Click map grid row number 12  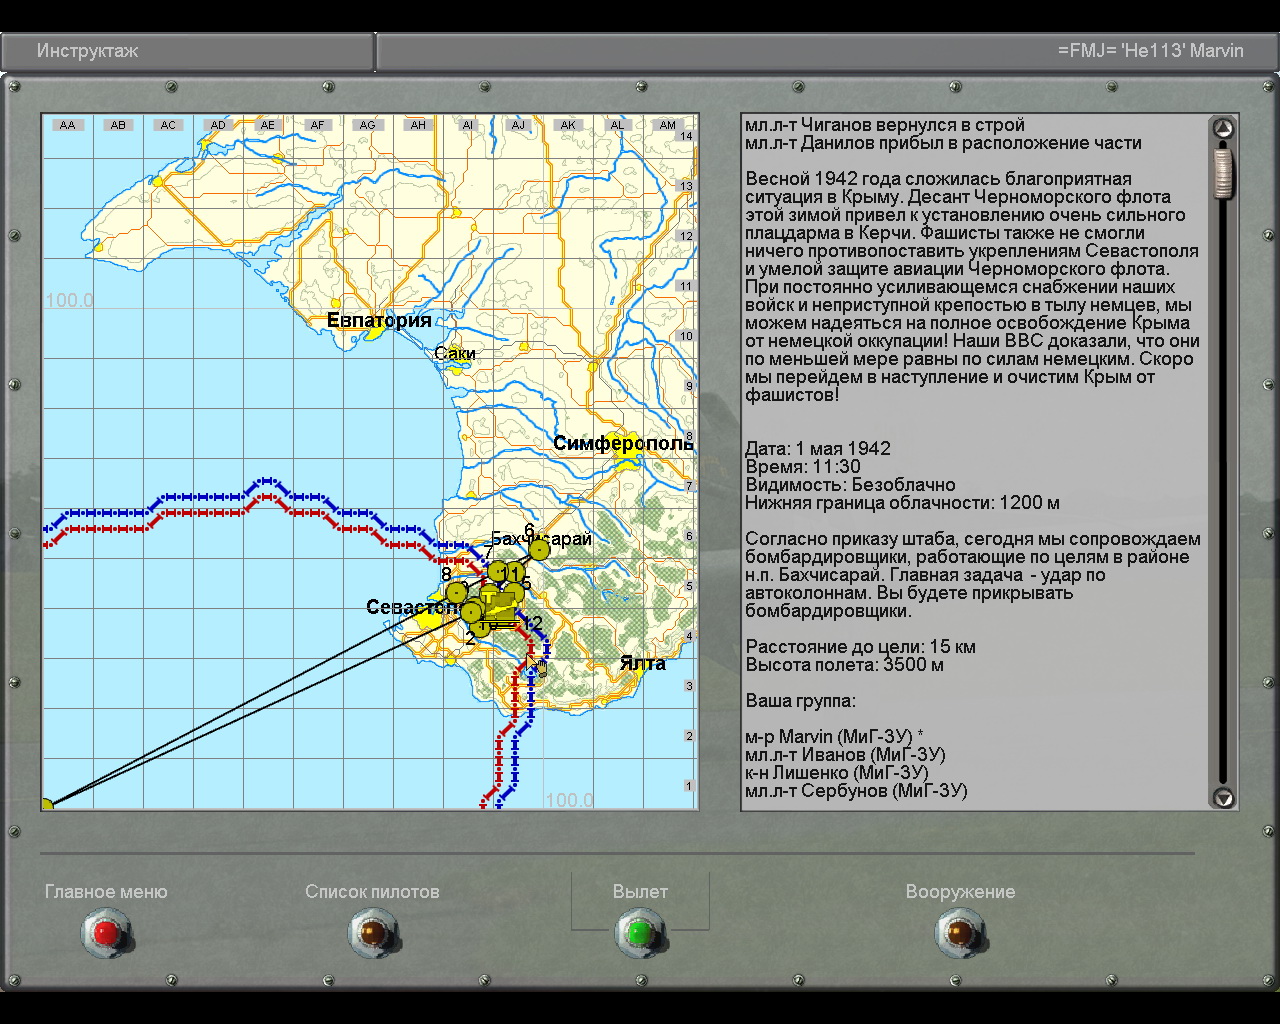point(686,236)
